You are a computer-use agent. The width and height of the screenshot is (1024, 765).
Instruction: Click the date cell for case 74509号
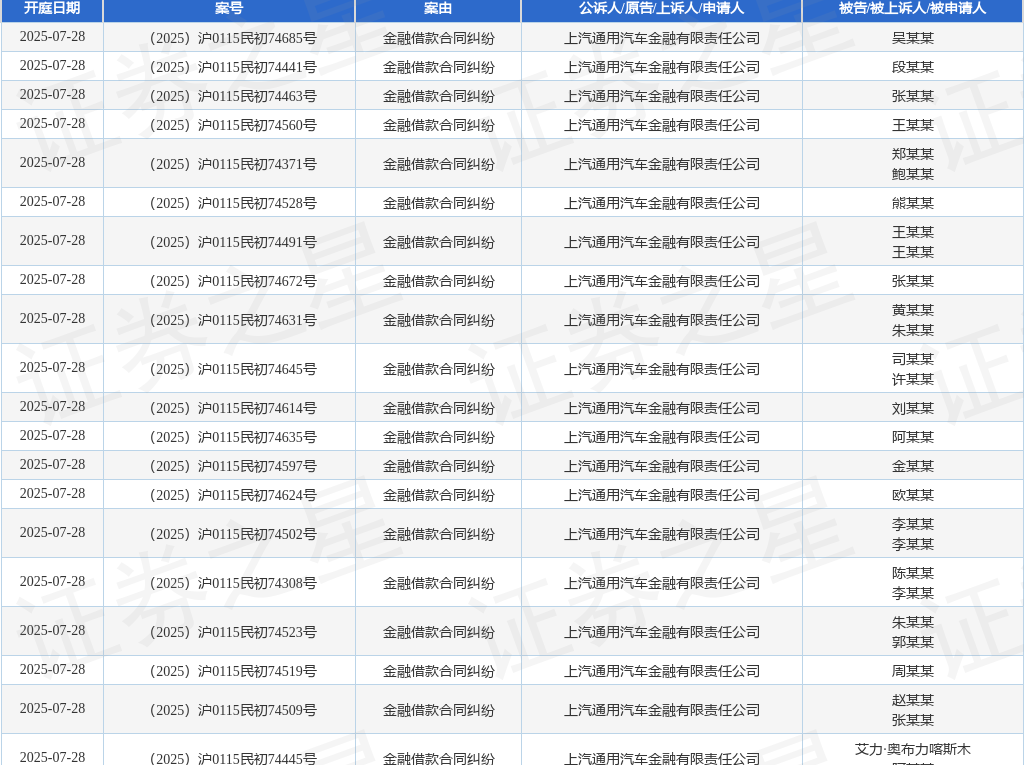coord(52,709)
